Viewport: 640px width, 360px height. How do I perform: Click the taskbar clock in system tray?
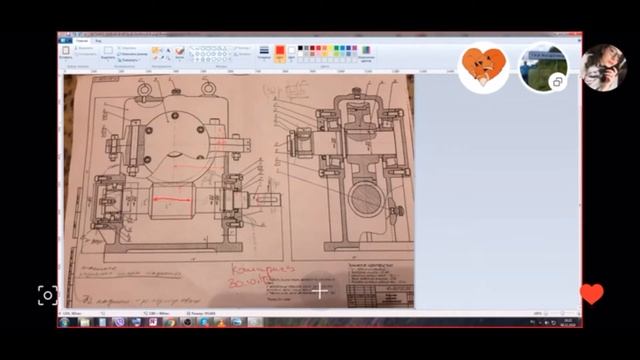pyautogui.click(x=568, y=322)
